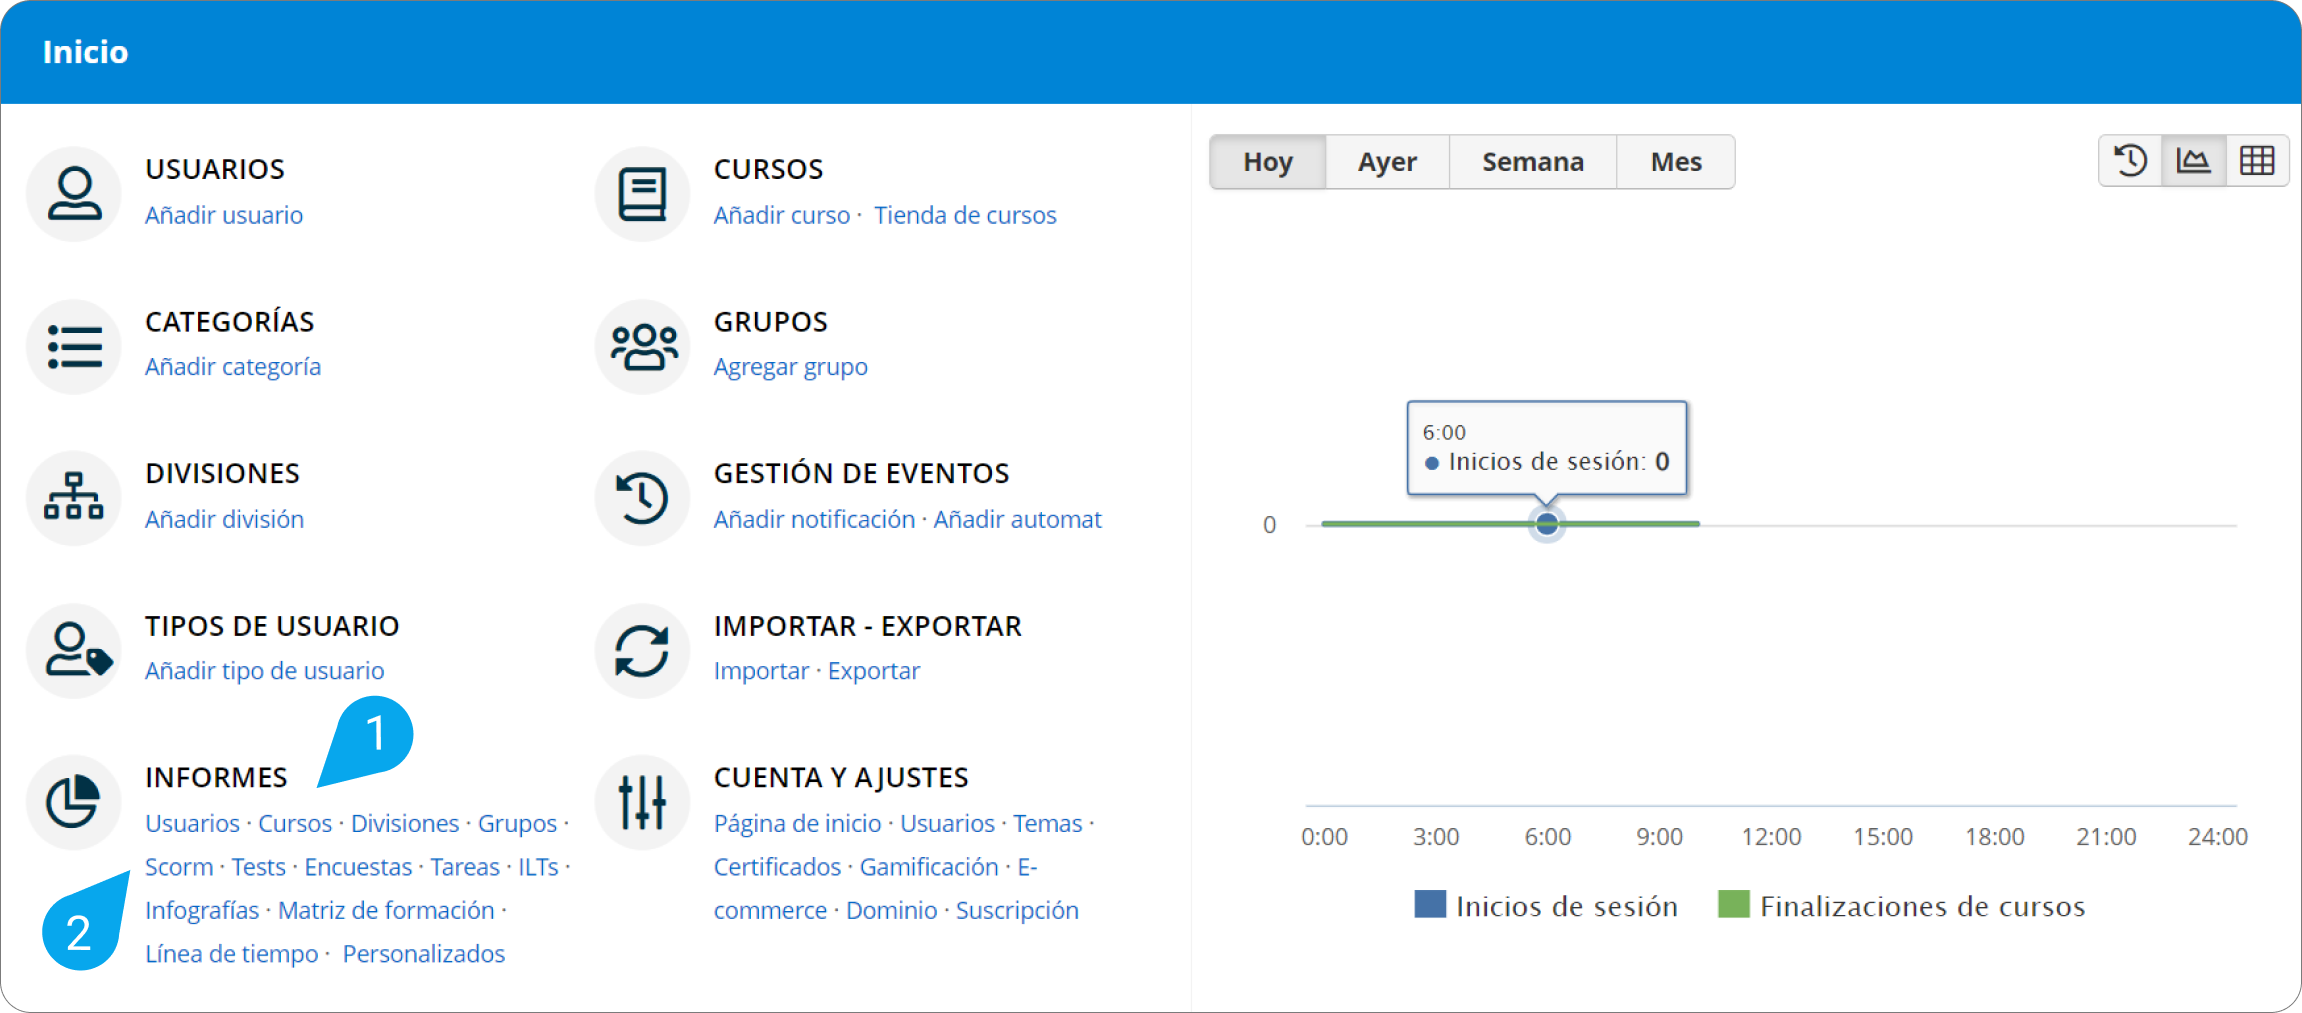Click the Categorías list icon
This screenshot has width=2302, height=1013.
click(74, 346)
